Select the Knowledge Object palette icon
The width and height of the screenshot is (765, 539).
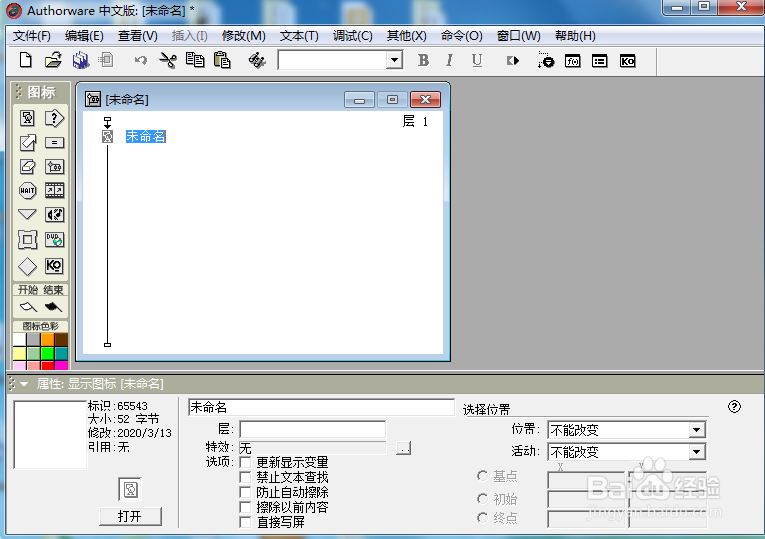pos(54,266)
